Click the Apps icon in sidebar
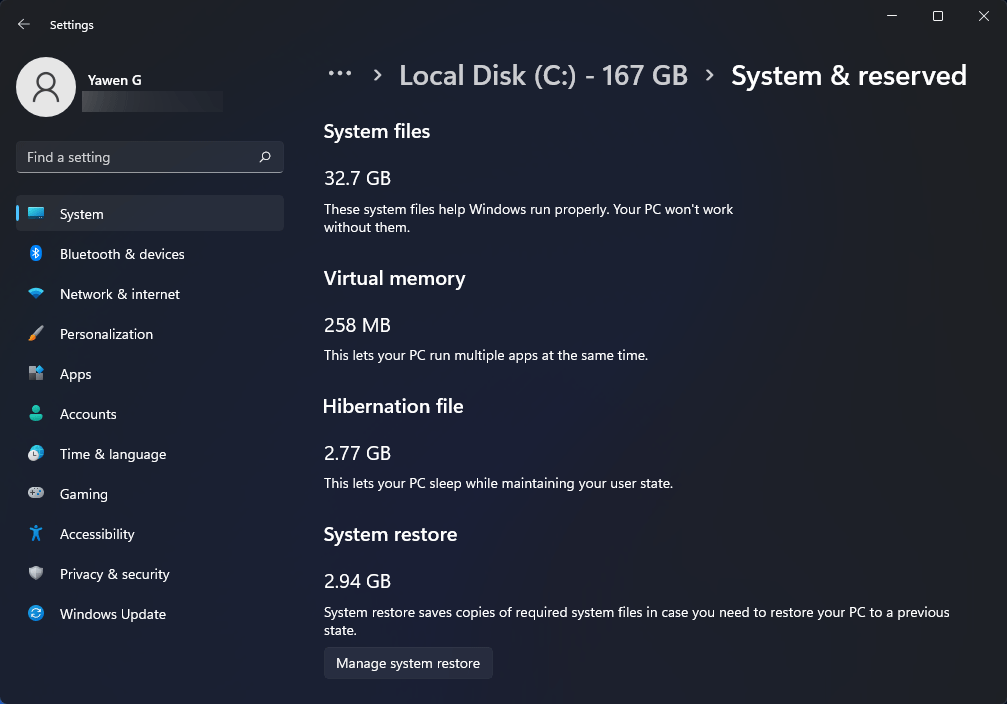This screenshot has height=704, width=1007. [x=37, y=374]
